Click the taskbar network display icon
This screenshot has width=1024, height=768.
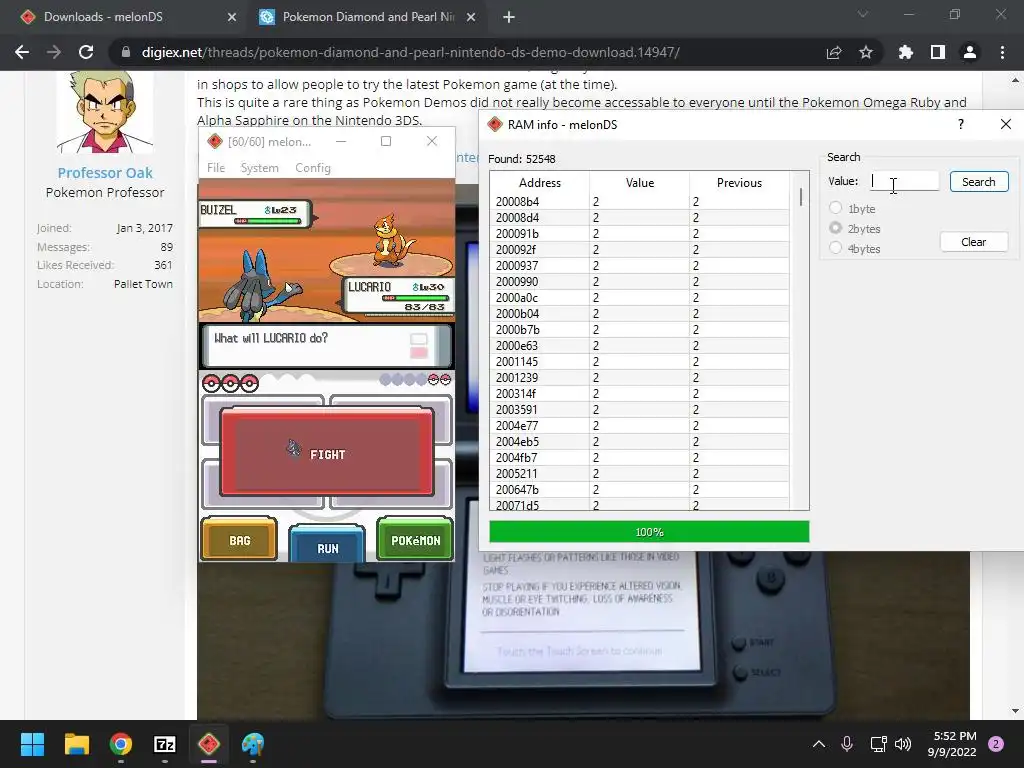(878, 744)
